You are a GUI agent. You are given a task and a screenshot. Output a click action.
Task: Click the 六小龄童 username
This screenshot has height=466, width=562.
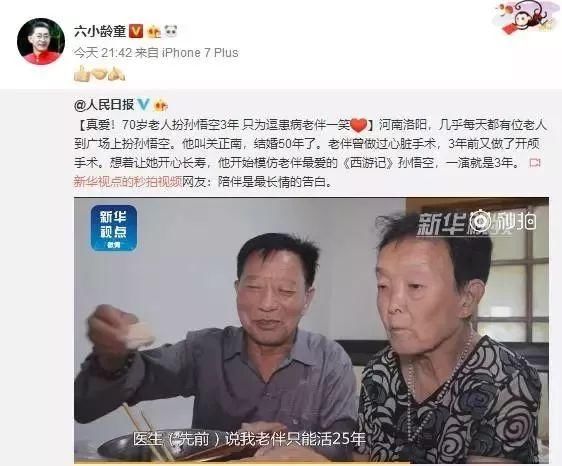pos(100,32)
